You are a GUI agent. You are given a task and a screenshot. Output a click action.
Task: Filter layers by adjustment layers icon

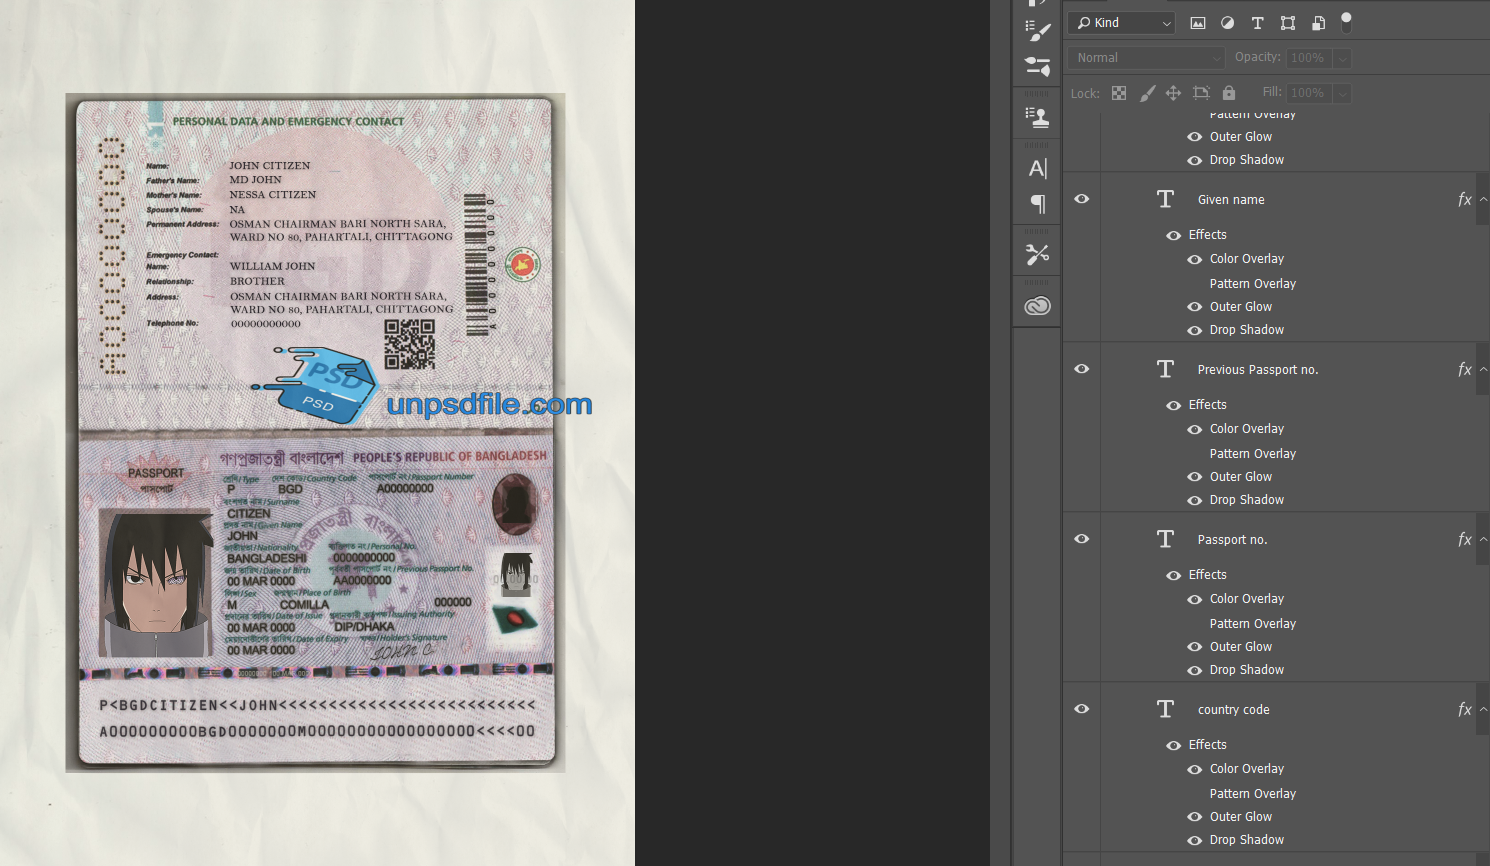click(1227, 23)
